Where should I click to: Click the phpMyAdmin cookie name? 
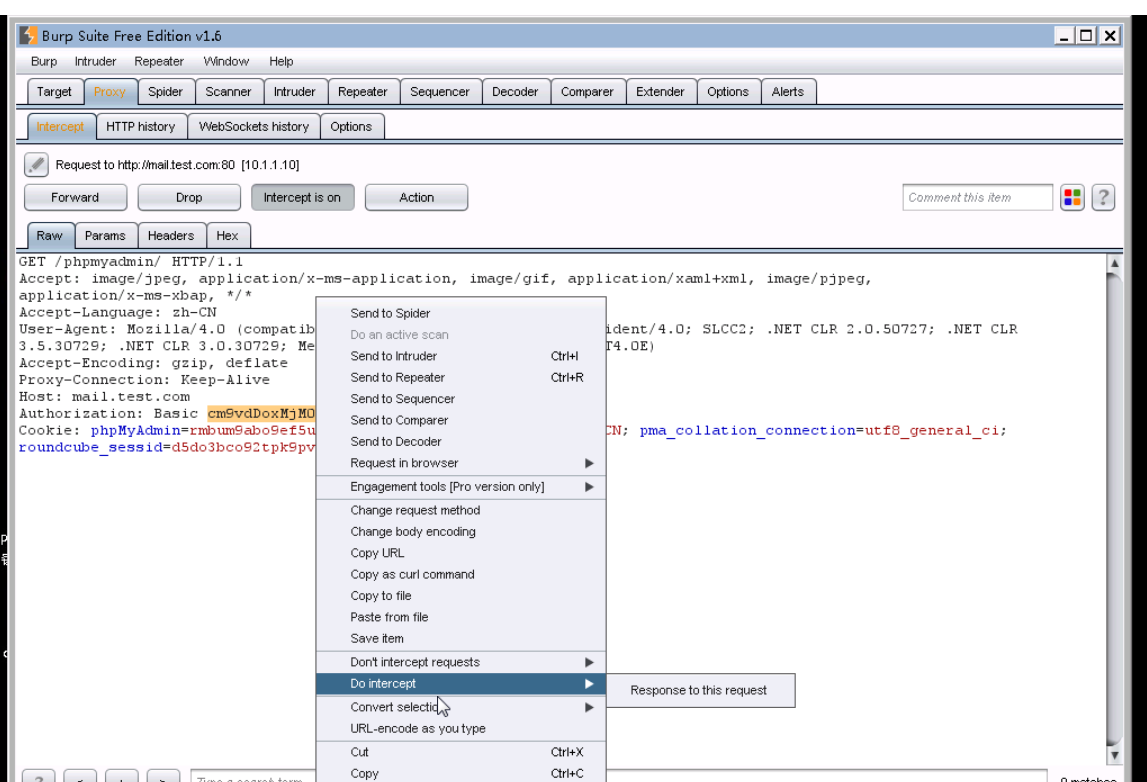(x=135, y=431)
